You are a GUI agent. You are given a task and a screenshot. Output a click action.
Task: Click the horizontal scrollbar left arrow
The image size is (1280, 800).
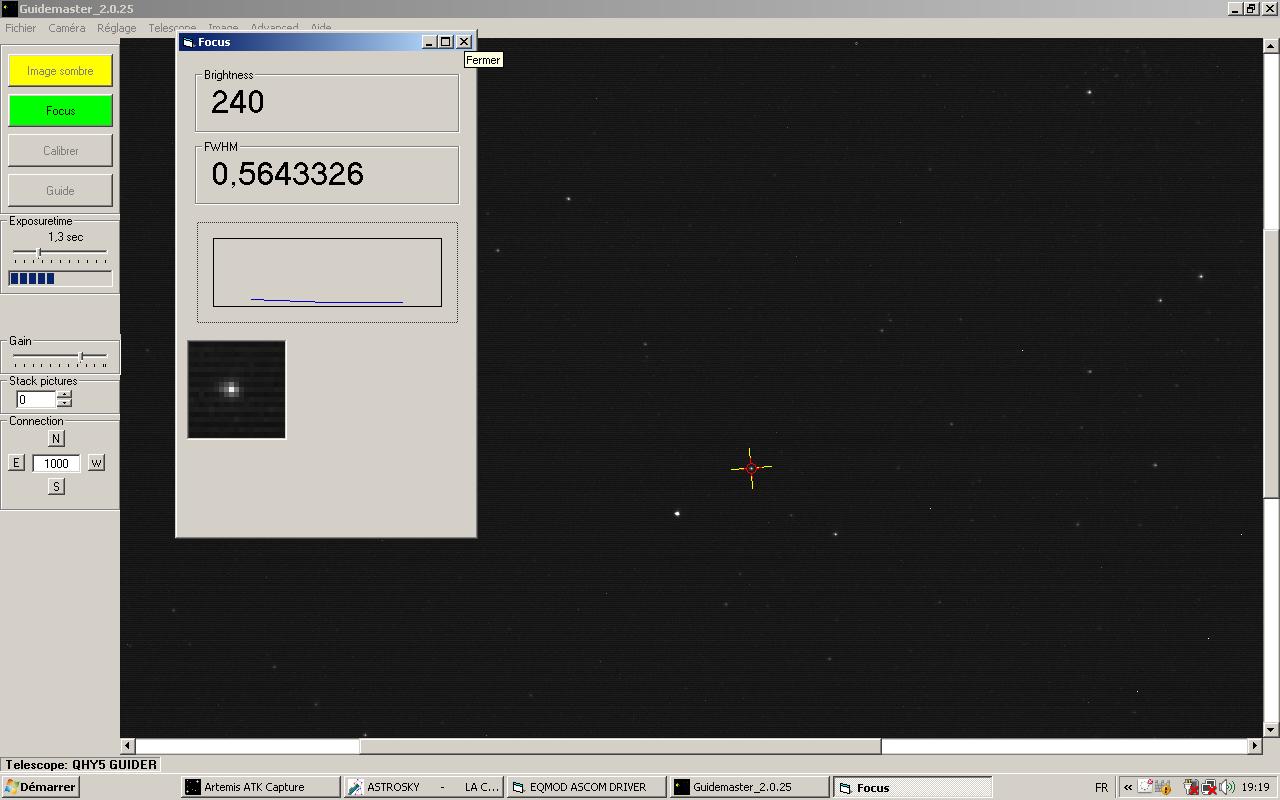[x=128, y=746]
